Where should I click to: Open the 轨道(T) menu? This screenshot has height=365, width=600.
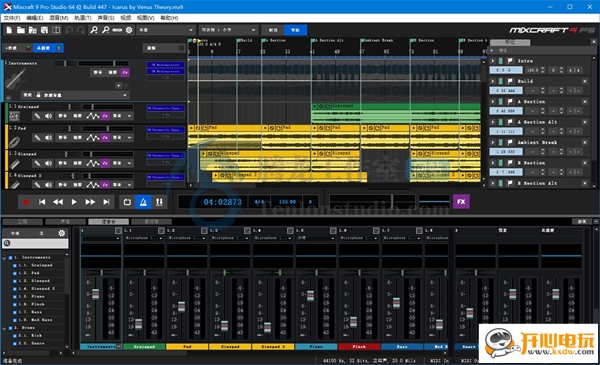coord(83,18)
